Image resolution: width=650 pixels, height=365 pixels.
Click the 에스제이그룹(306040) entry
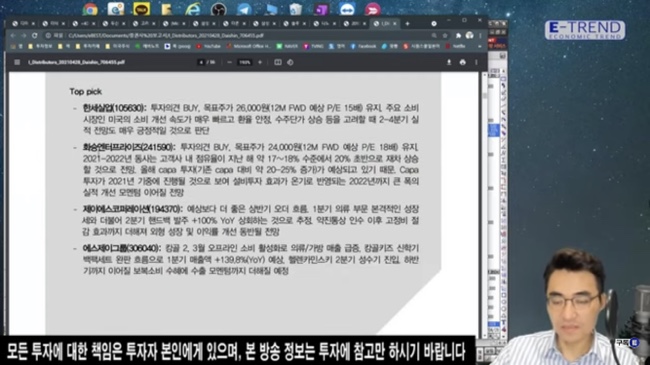(122, 248)
